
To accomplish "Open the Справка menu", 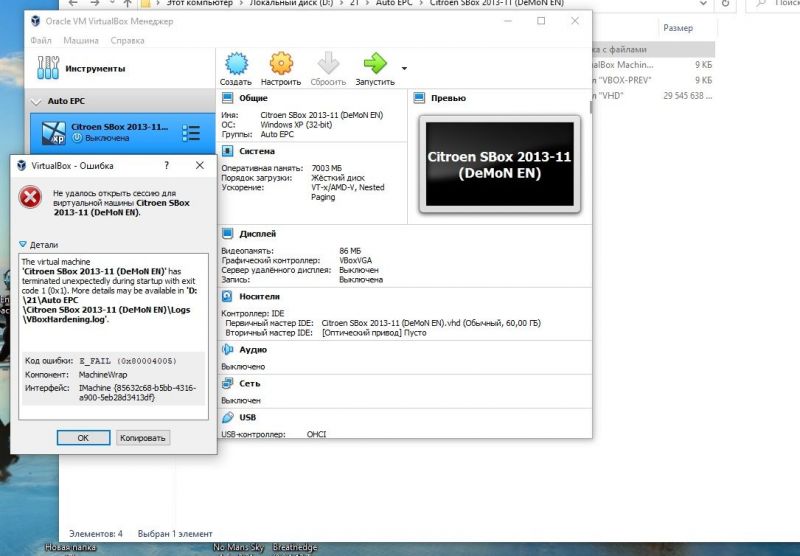I will pyautogui.click(x=127, y=40).
